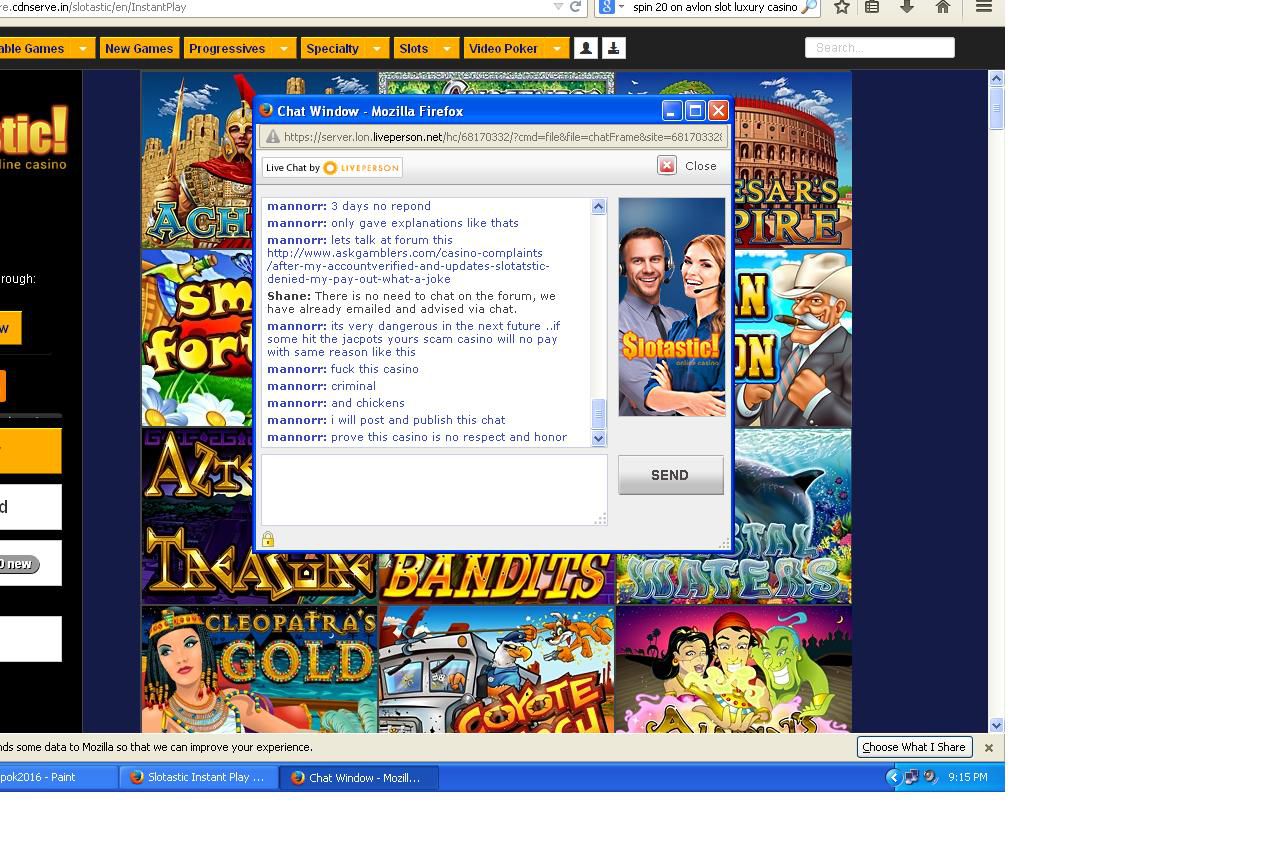Image resolution: width=1280 pixels, height=864 pixels.
Task: Expand the Video Poker dropdown arrow
Action: point(557,48)
